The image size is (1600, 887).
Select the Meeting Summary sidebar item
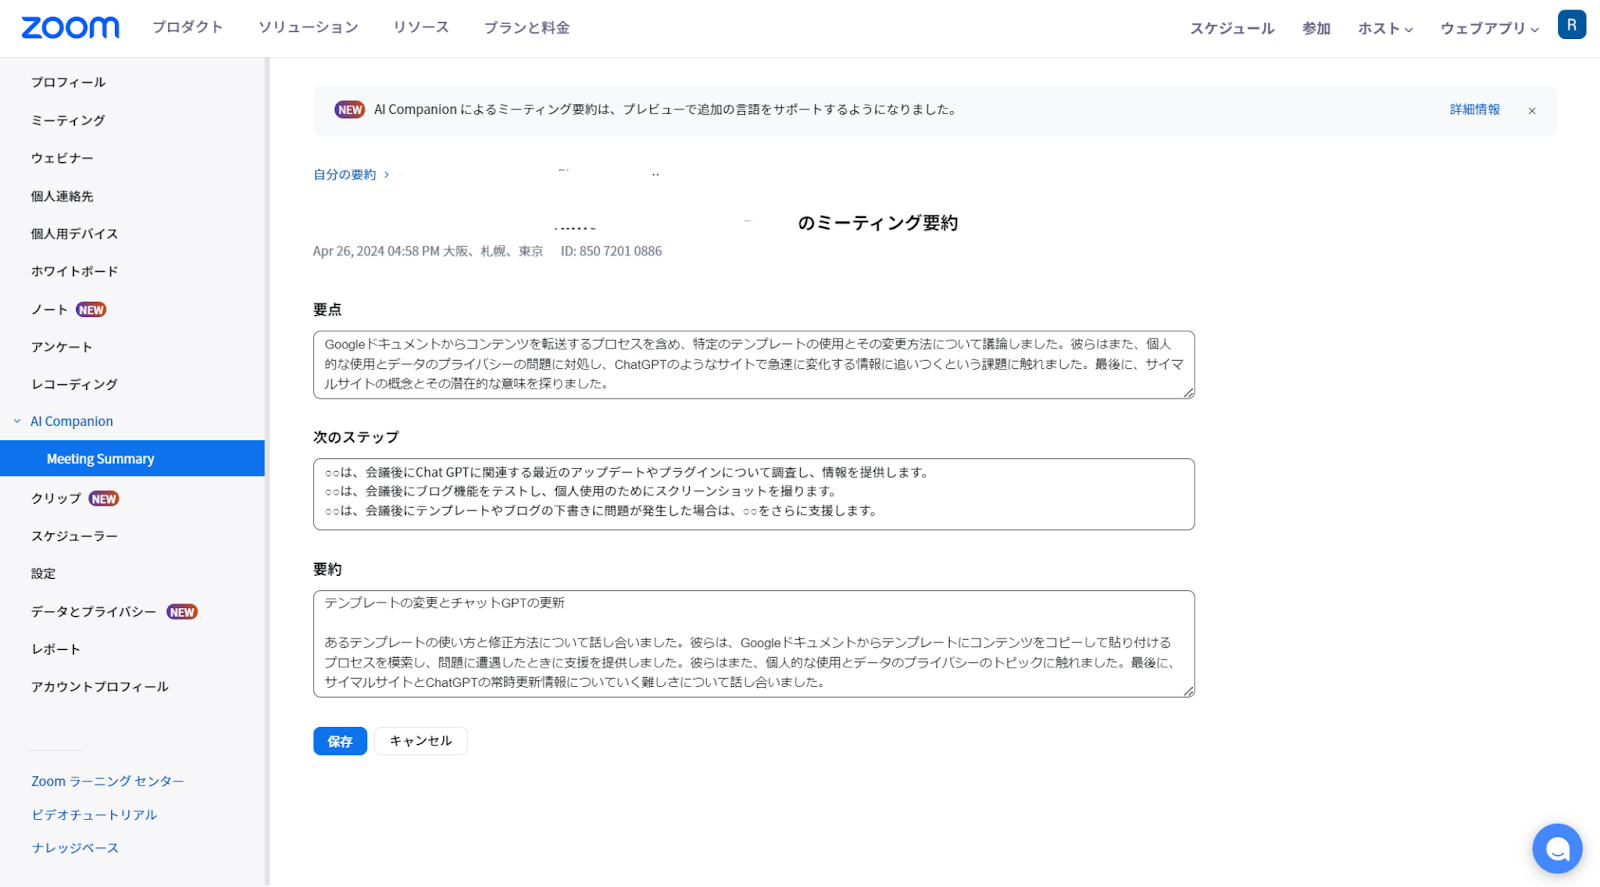coord(100,459)
